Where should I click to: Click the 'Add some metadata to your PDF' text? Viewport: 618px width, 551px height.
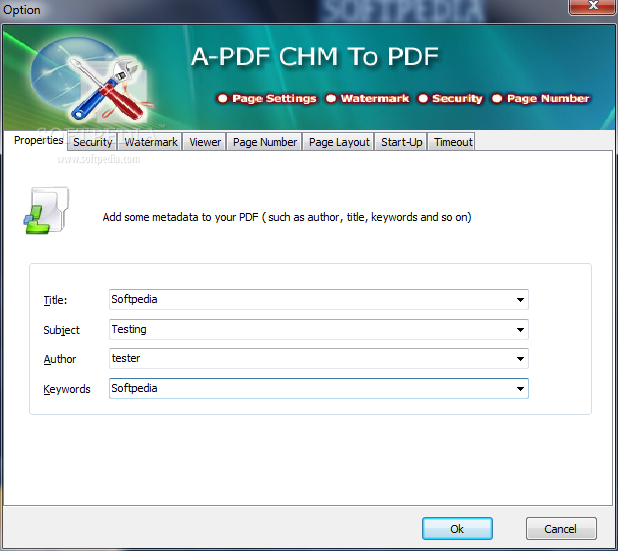(x=287, y=217)
